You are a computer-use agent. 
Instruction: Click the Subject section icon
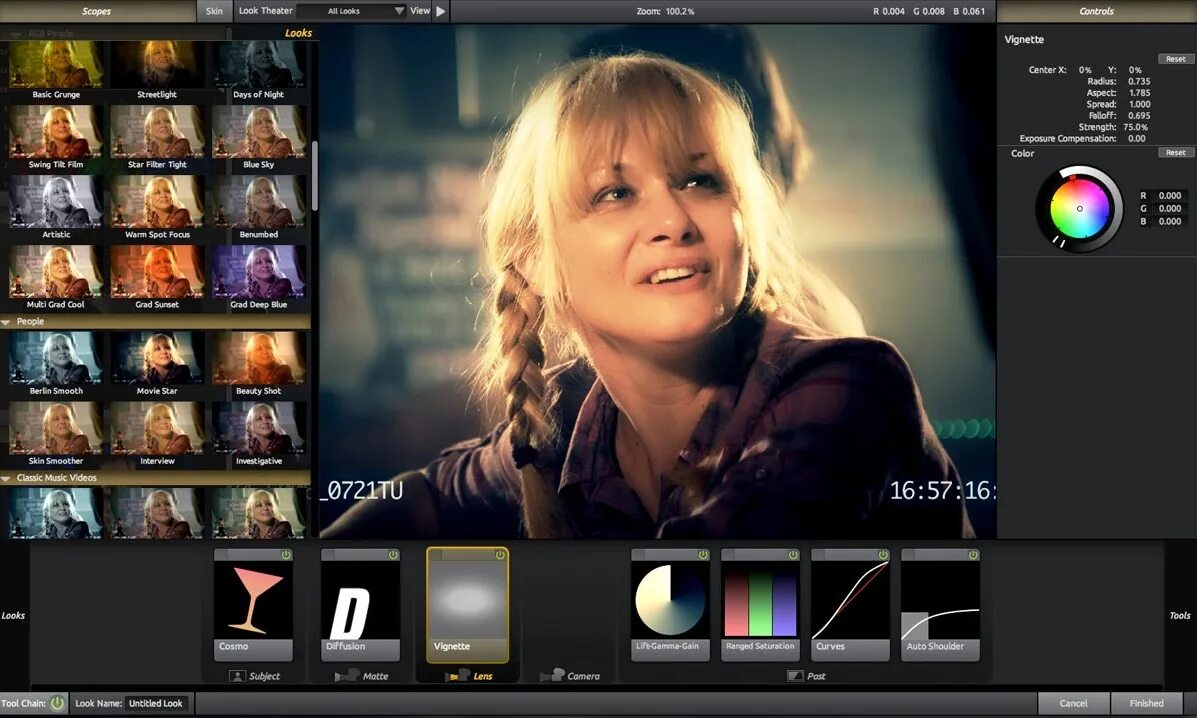[x=237, y=676]
